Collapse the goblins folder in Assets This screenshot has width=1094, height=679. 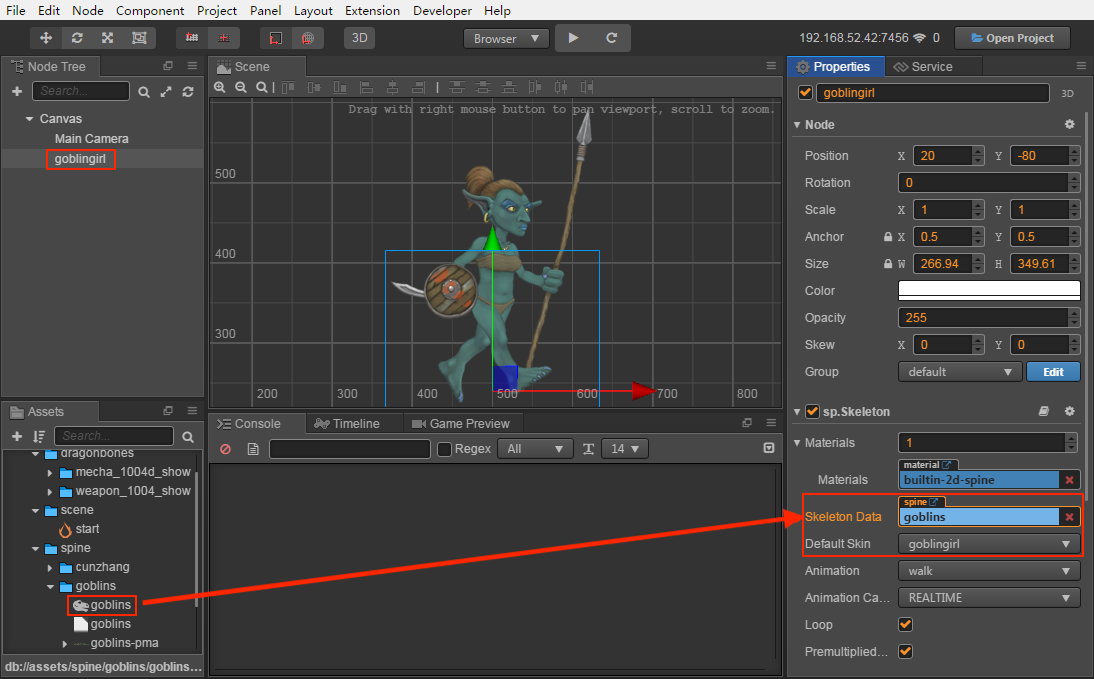point(50,587)
